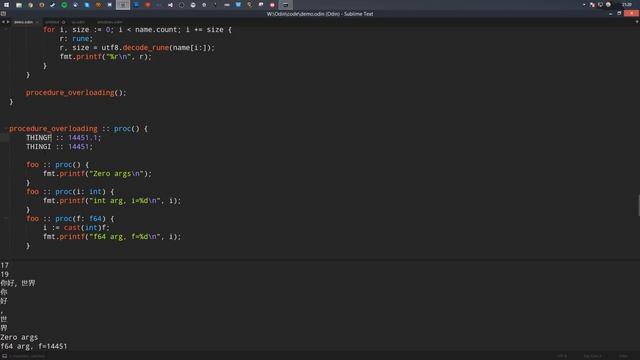This screenshot has width=640, height=360.
Task: Click the unsaved dot on untitled tab
Action: (x=64, y=22)
